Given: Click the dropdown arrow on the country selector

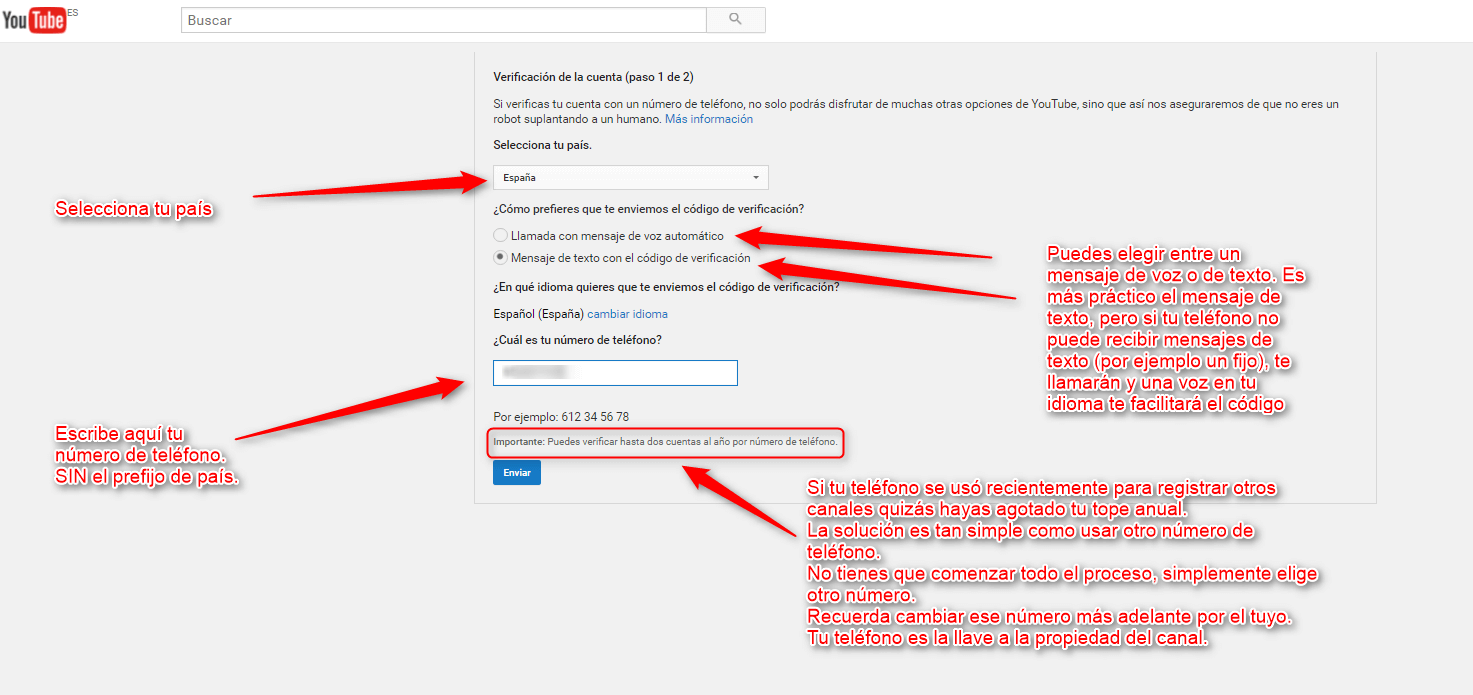Looking at the screenshot, I should tap(757, 177).
